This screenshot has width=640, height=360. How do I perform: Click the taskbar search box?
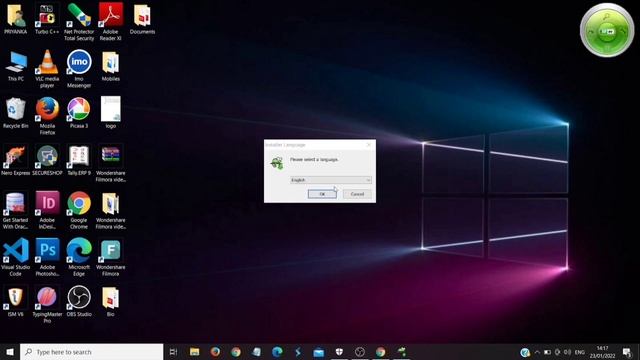(92, 352)
